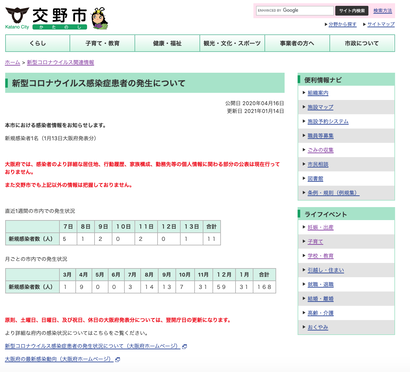Open 結婚・離婚 life event link
Screen dimensions: 410x372
pos(320,299)
